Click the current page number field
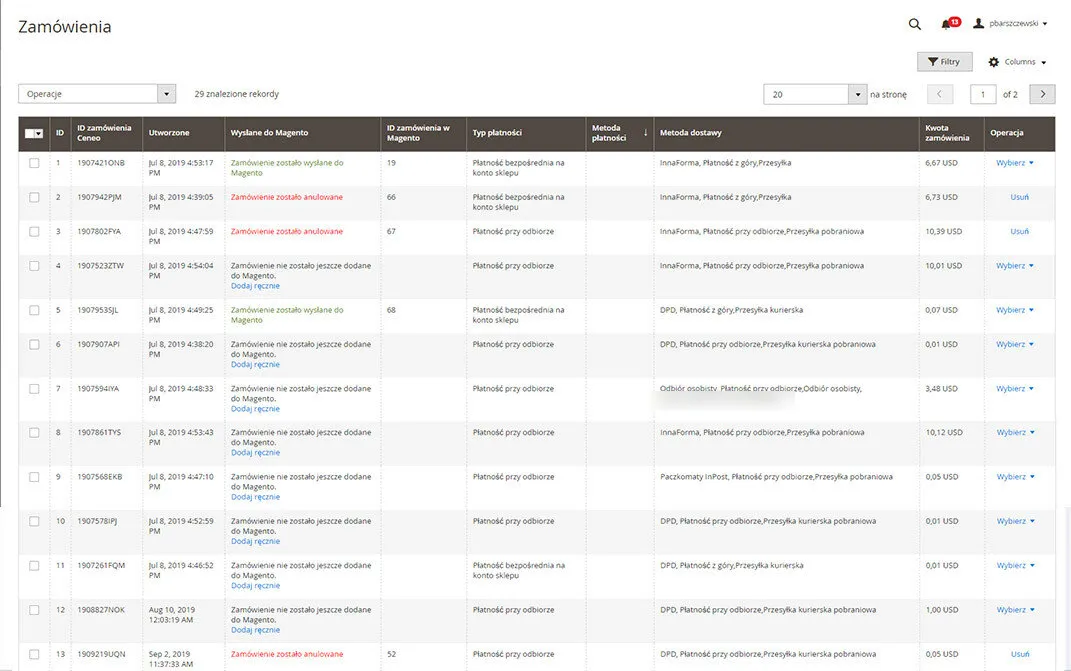Viewport: 1071px width, 671px height. [983, 94]
